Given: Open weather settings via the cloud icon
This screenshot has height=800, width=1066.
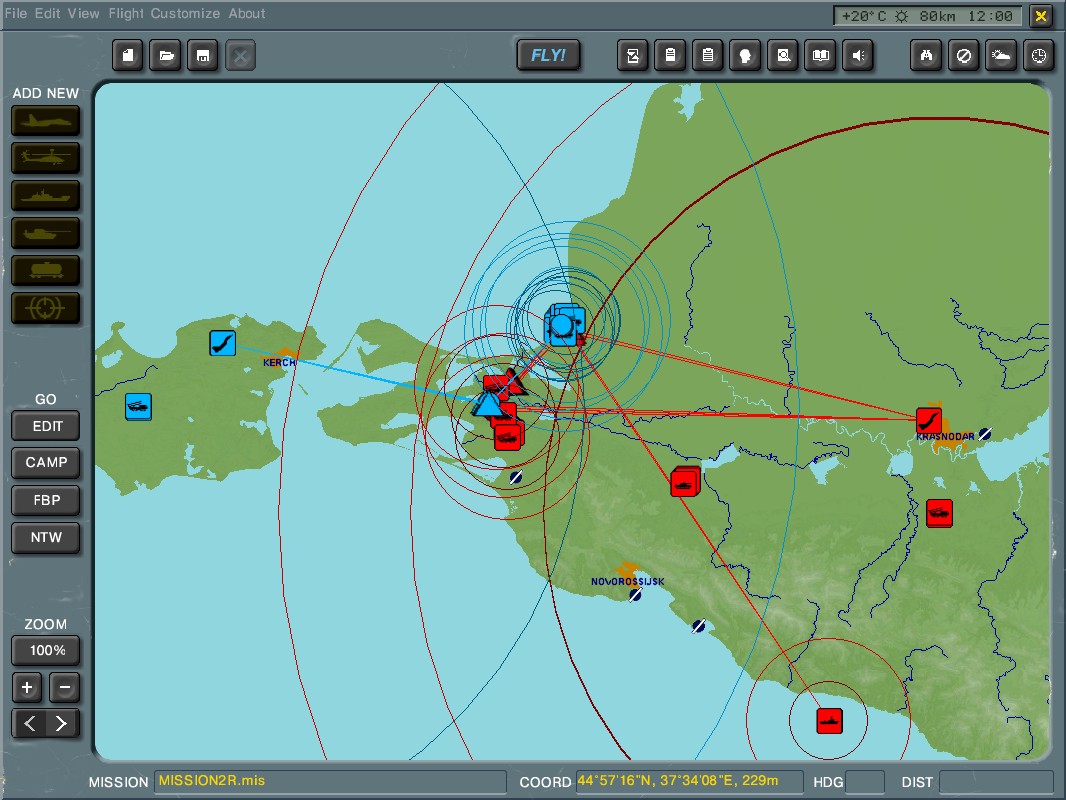Looking at the screenshot, I should pos(1000,56).
